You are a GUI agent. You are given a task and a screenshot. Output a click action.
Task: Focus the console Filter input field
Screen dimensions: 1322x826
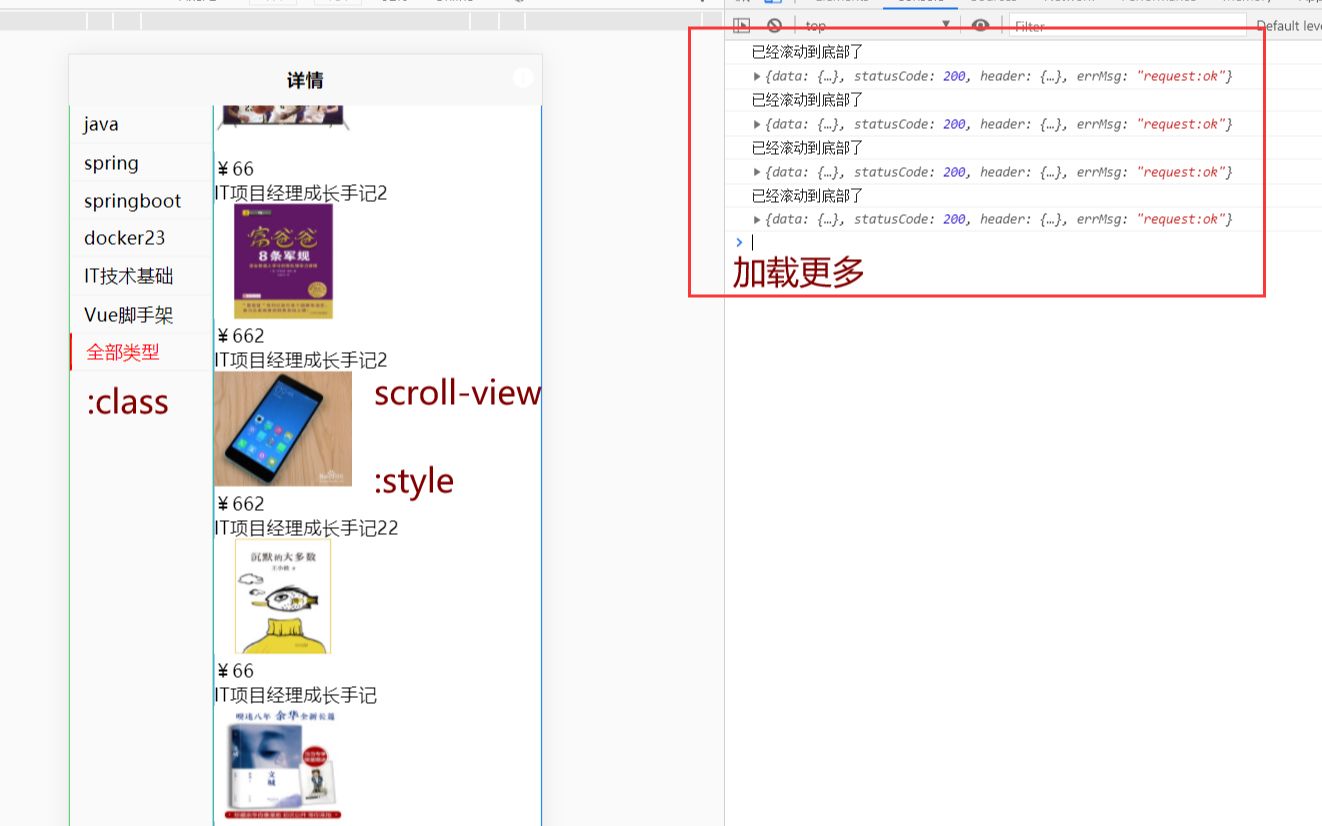pos(1126,27)
